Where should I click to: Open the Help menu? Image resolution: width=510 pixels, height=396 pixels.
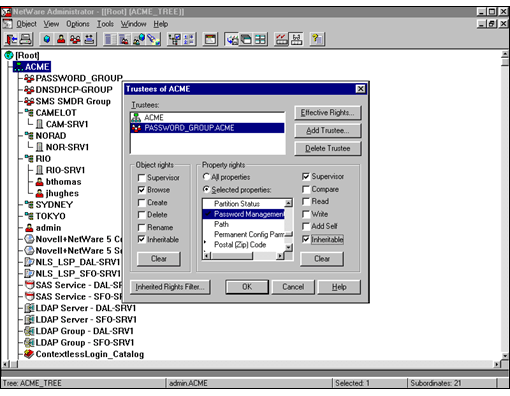[x=160, y=24]
